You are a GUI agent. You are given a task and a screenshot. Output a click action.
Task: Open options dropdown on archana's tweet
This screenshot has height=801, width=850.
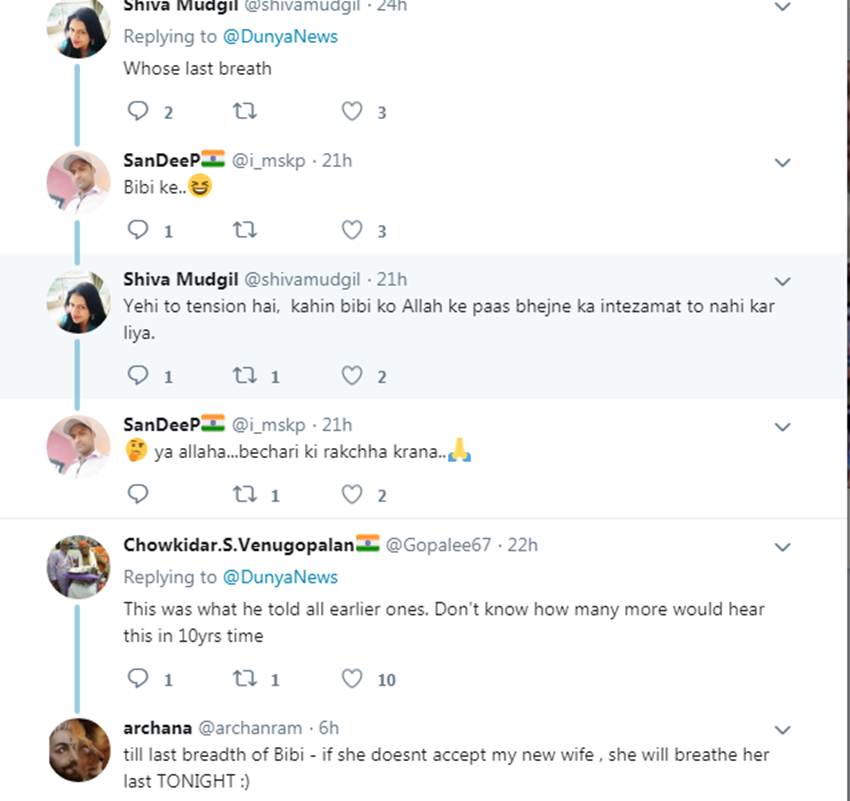click(783, 730)
